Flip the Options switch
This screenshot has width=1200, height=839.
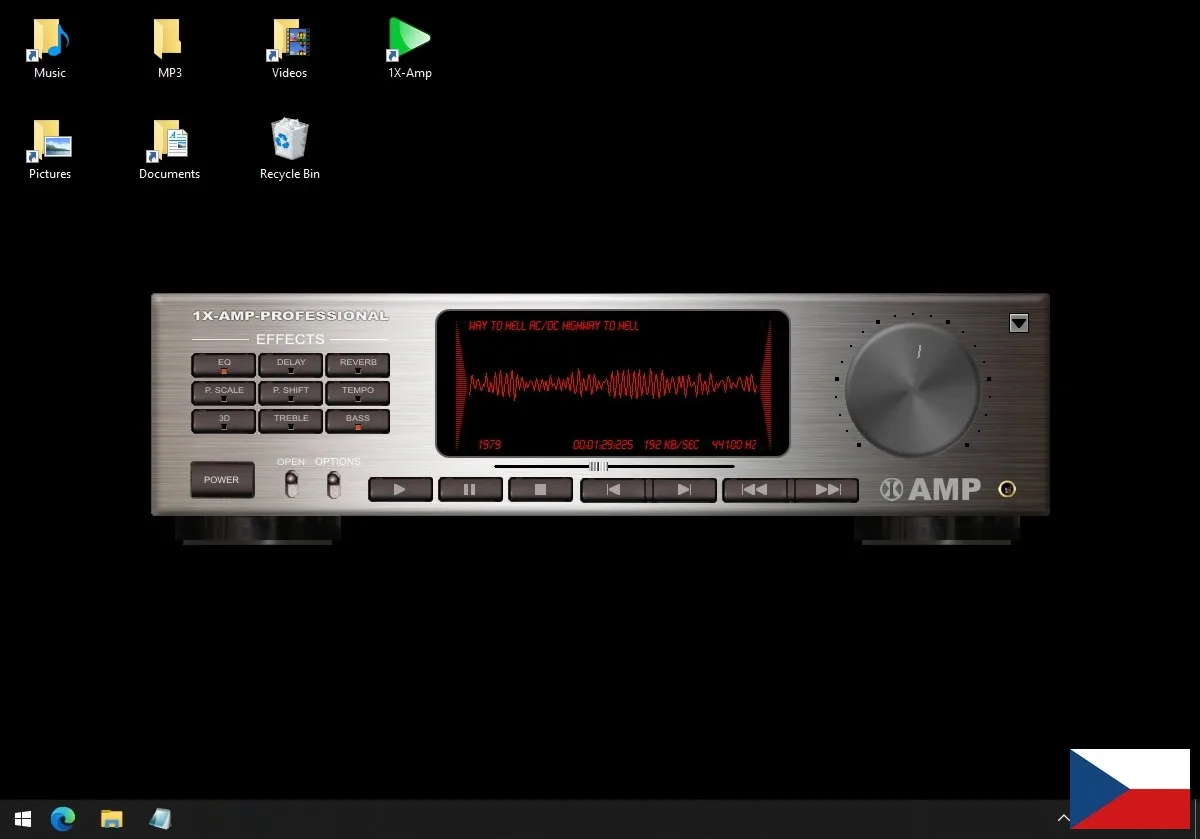coord(334,485)
